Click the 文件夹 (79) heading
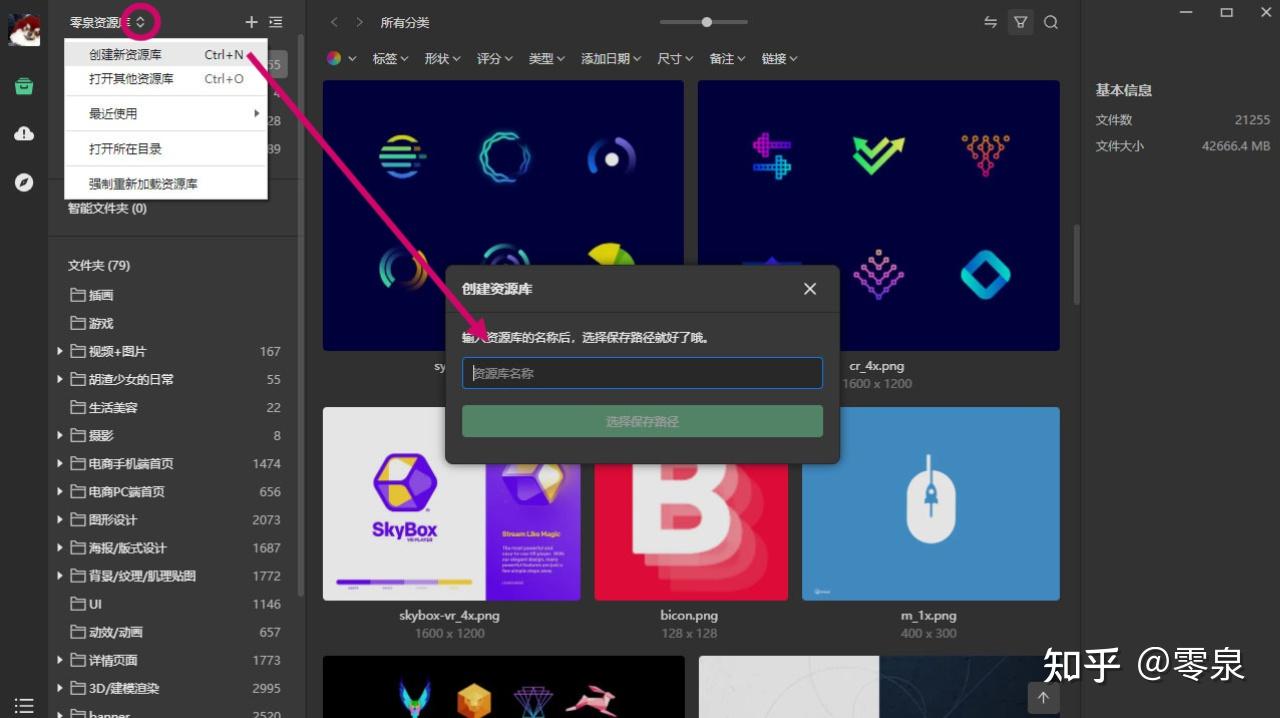 99,265
